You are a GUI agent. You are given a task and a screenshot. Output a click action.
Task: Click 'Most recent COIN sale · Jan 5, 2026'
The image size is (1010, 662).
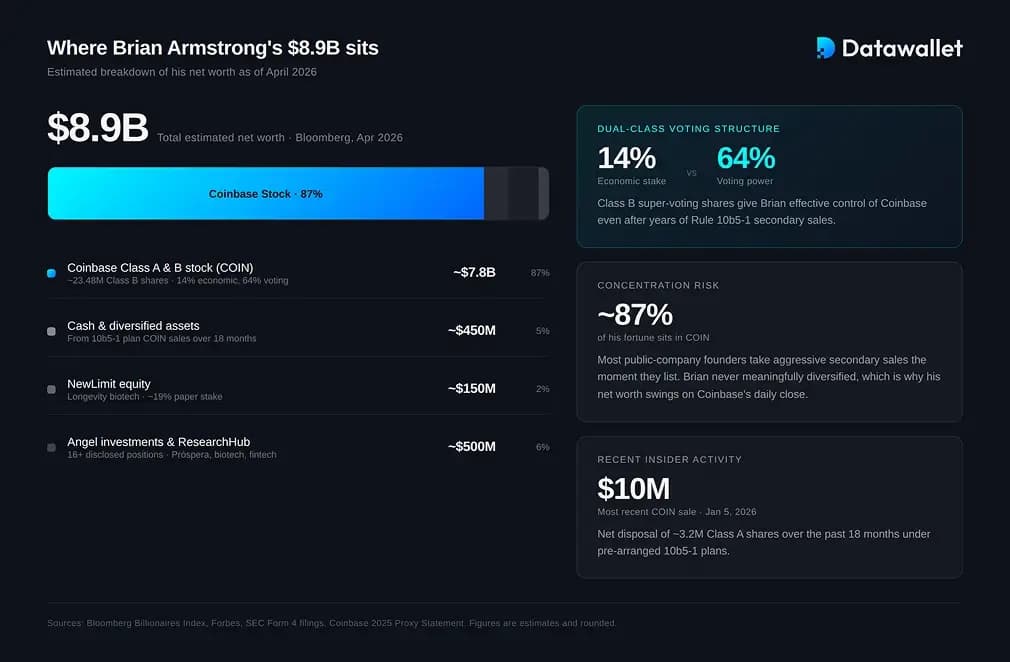pos(676,512)
